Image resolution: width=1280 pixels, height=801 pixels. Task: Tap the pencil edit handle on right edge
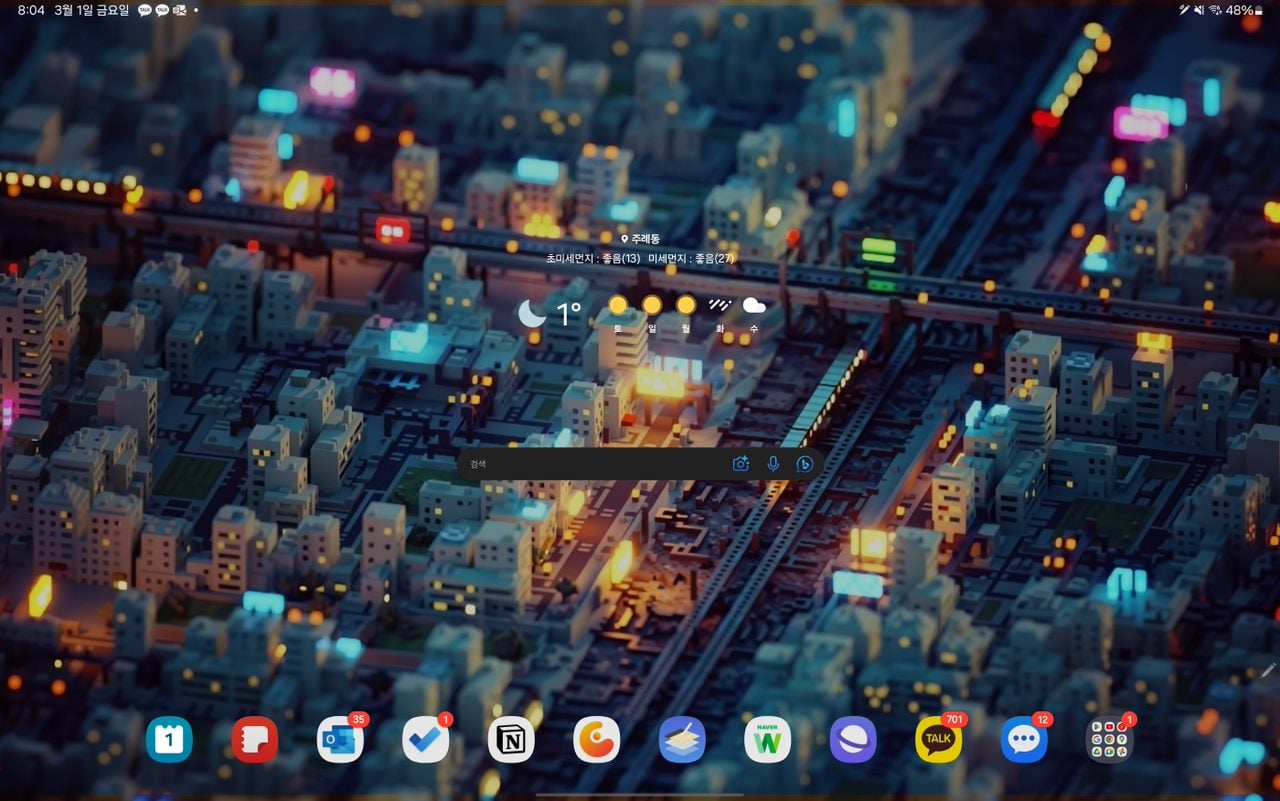(x=1268, y=671)
